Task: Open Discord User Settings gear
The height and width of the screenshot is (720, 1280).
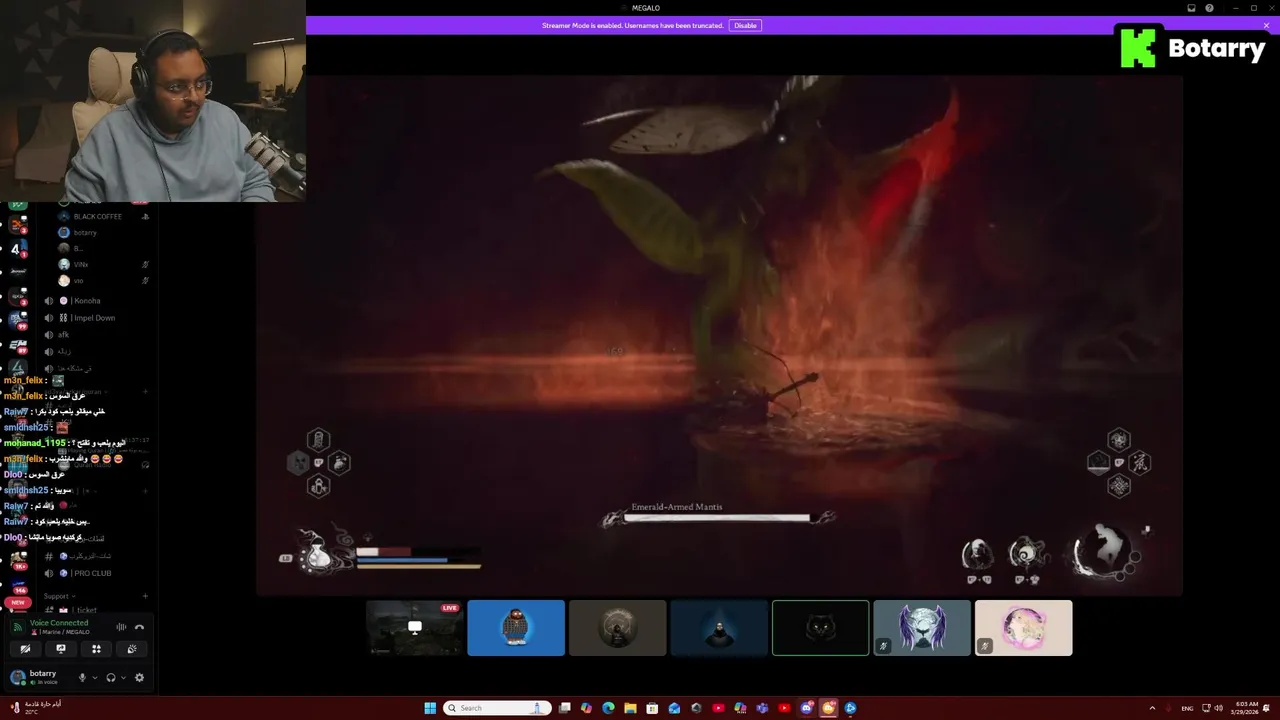Action: (x=139, y=677)
